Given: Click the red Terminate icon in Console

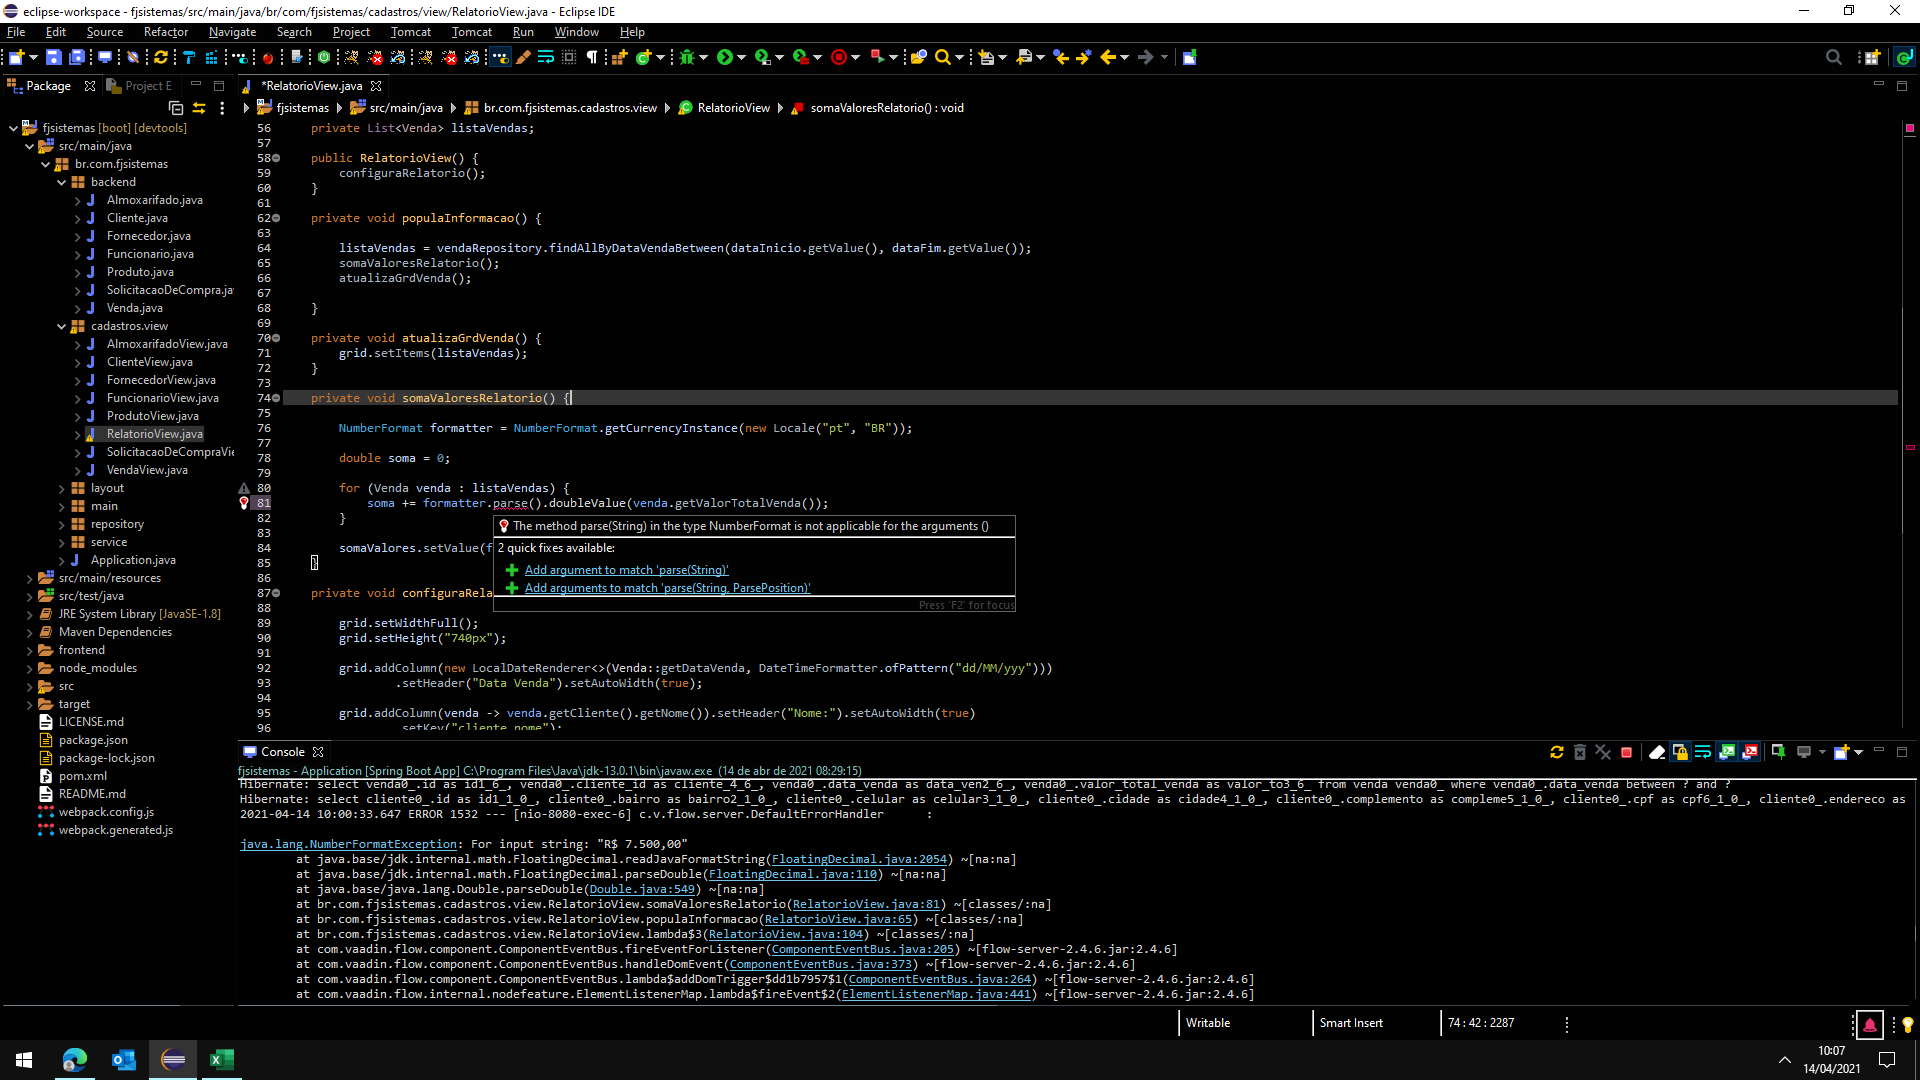Looking at the screenshot, I should pos(1626,752).
